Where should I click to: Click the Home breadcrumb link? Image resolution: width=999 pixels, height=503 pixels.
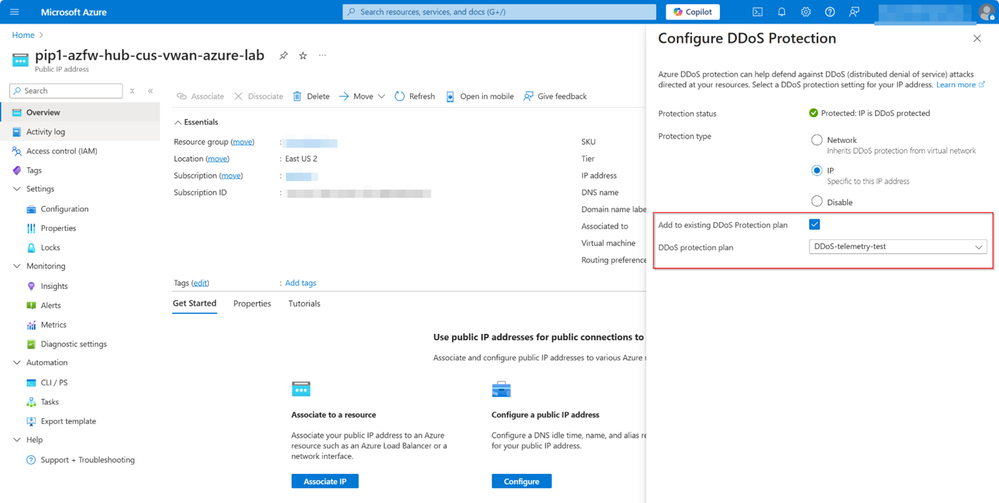(x=24, y=35)
